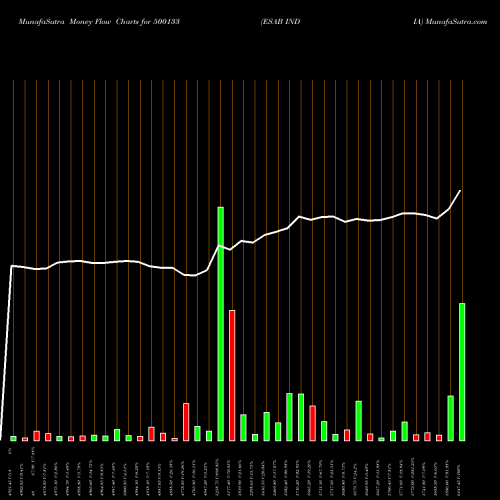Click the "IA) MunafaSutra.com" header text
The height and width of the screenshot is (500, 500).
pyautogui.click(x=450, y=22)
